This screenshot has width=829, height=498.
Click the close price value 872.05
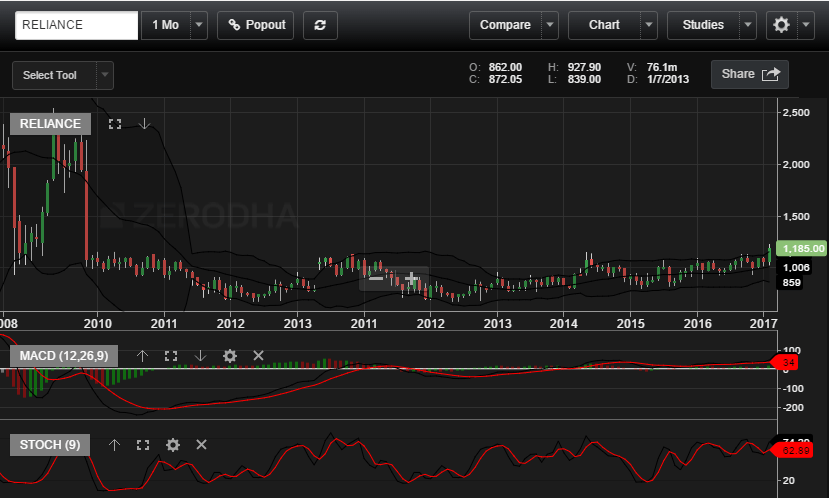click(x=505, y=79)
